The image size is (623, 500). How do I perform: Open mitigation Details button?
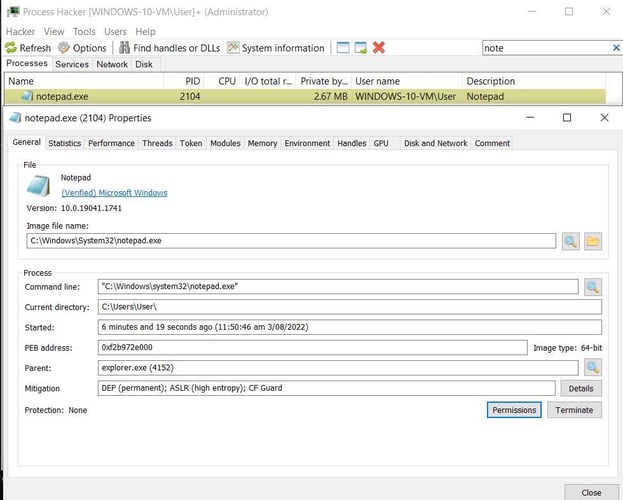[580, 388]
